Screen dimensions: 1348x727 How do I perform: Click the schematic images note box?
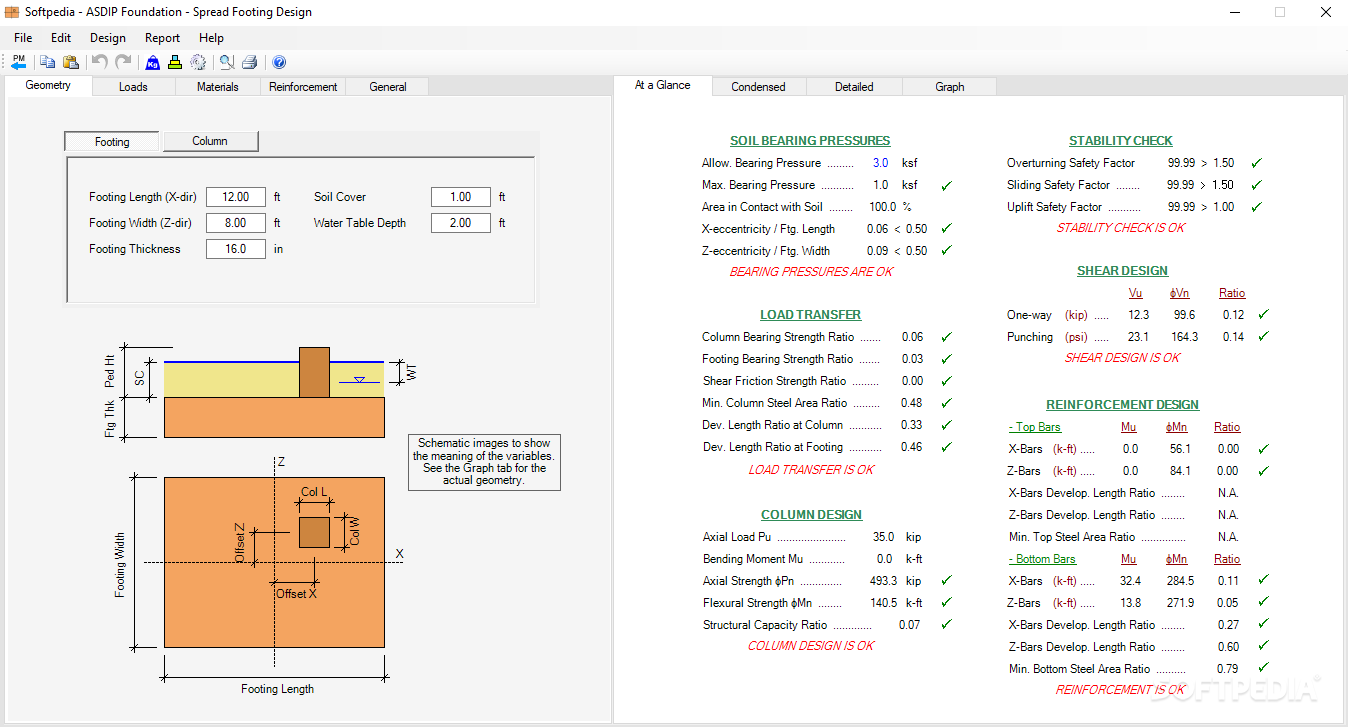click(x=484, y=462)
